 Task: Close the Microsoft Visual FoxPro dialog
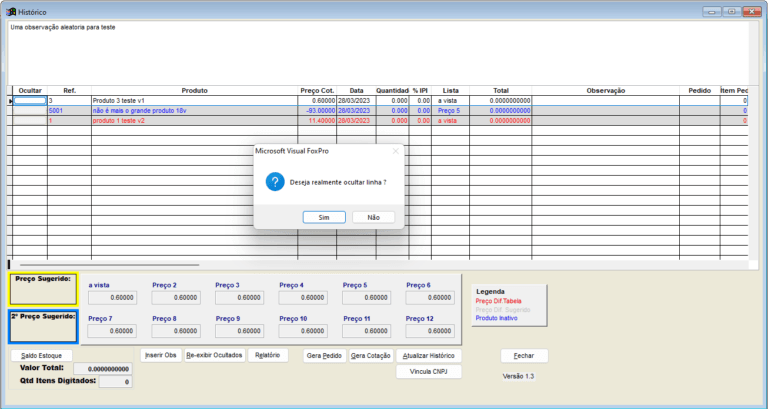coord(395,151)
